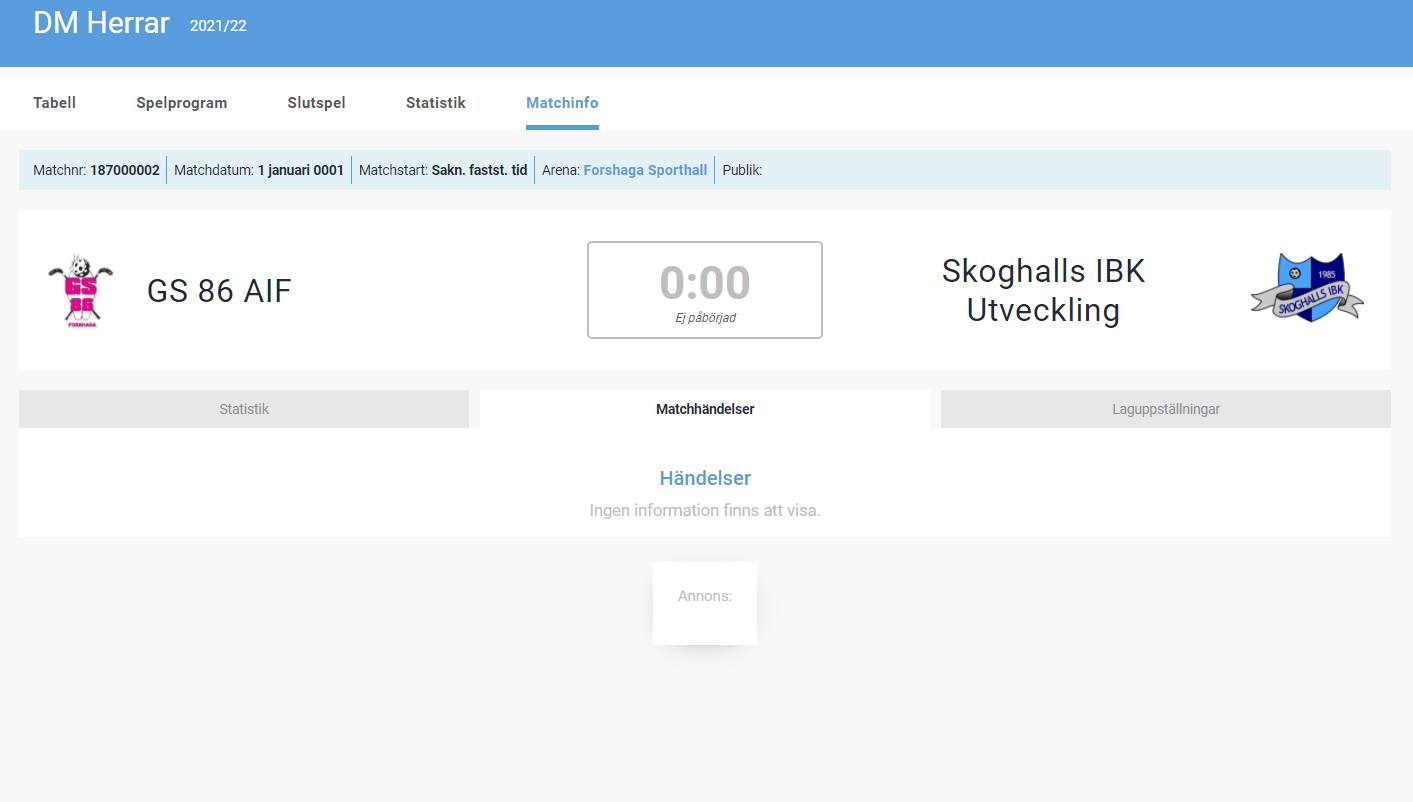The width and height of the screenshot is (1413, 802).
Task: Open the Statistik navigation tab
Action: 436,103
